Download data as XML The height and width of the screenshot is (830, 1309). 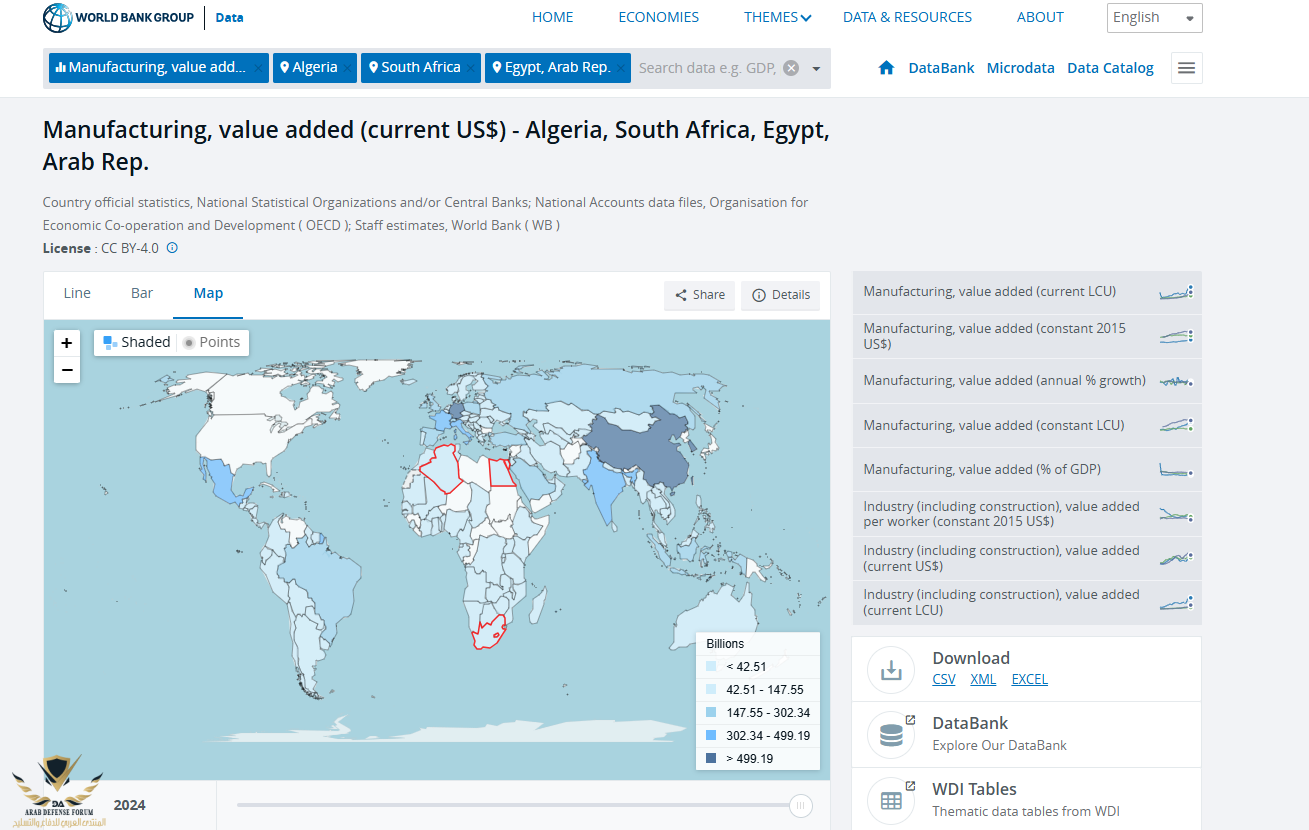pos(983,679)
